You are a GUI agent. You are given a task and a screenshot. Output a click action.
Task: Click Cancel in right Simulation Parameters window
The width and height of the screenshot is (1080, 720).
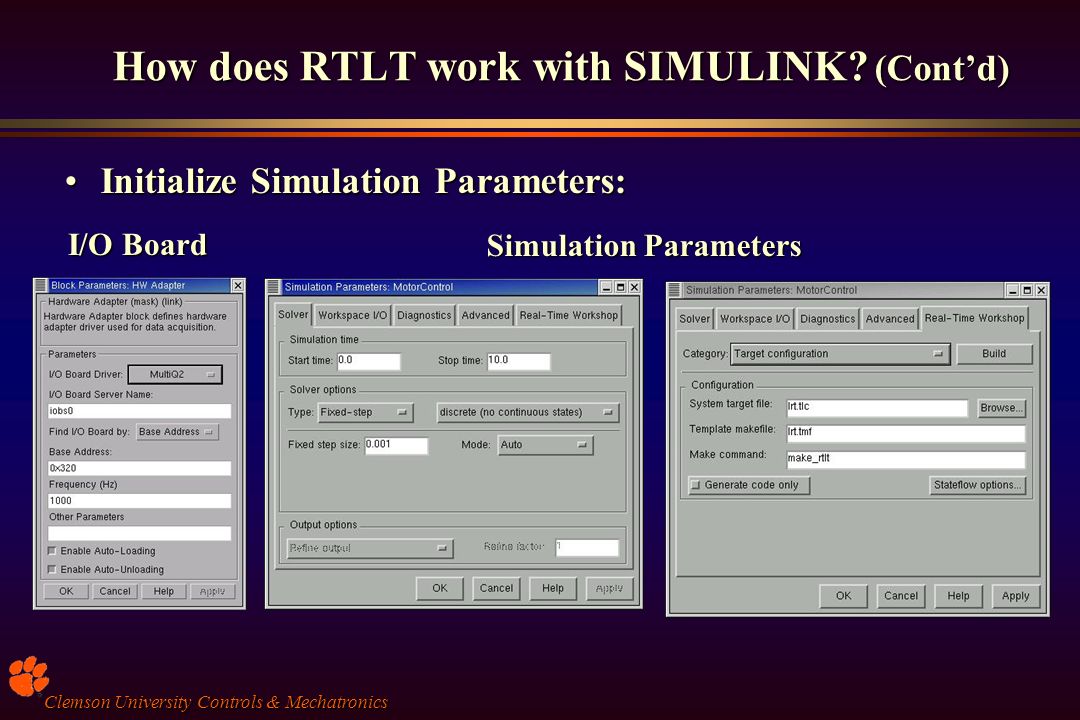point(900,596)
